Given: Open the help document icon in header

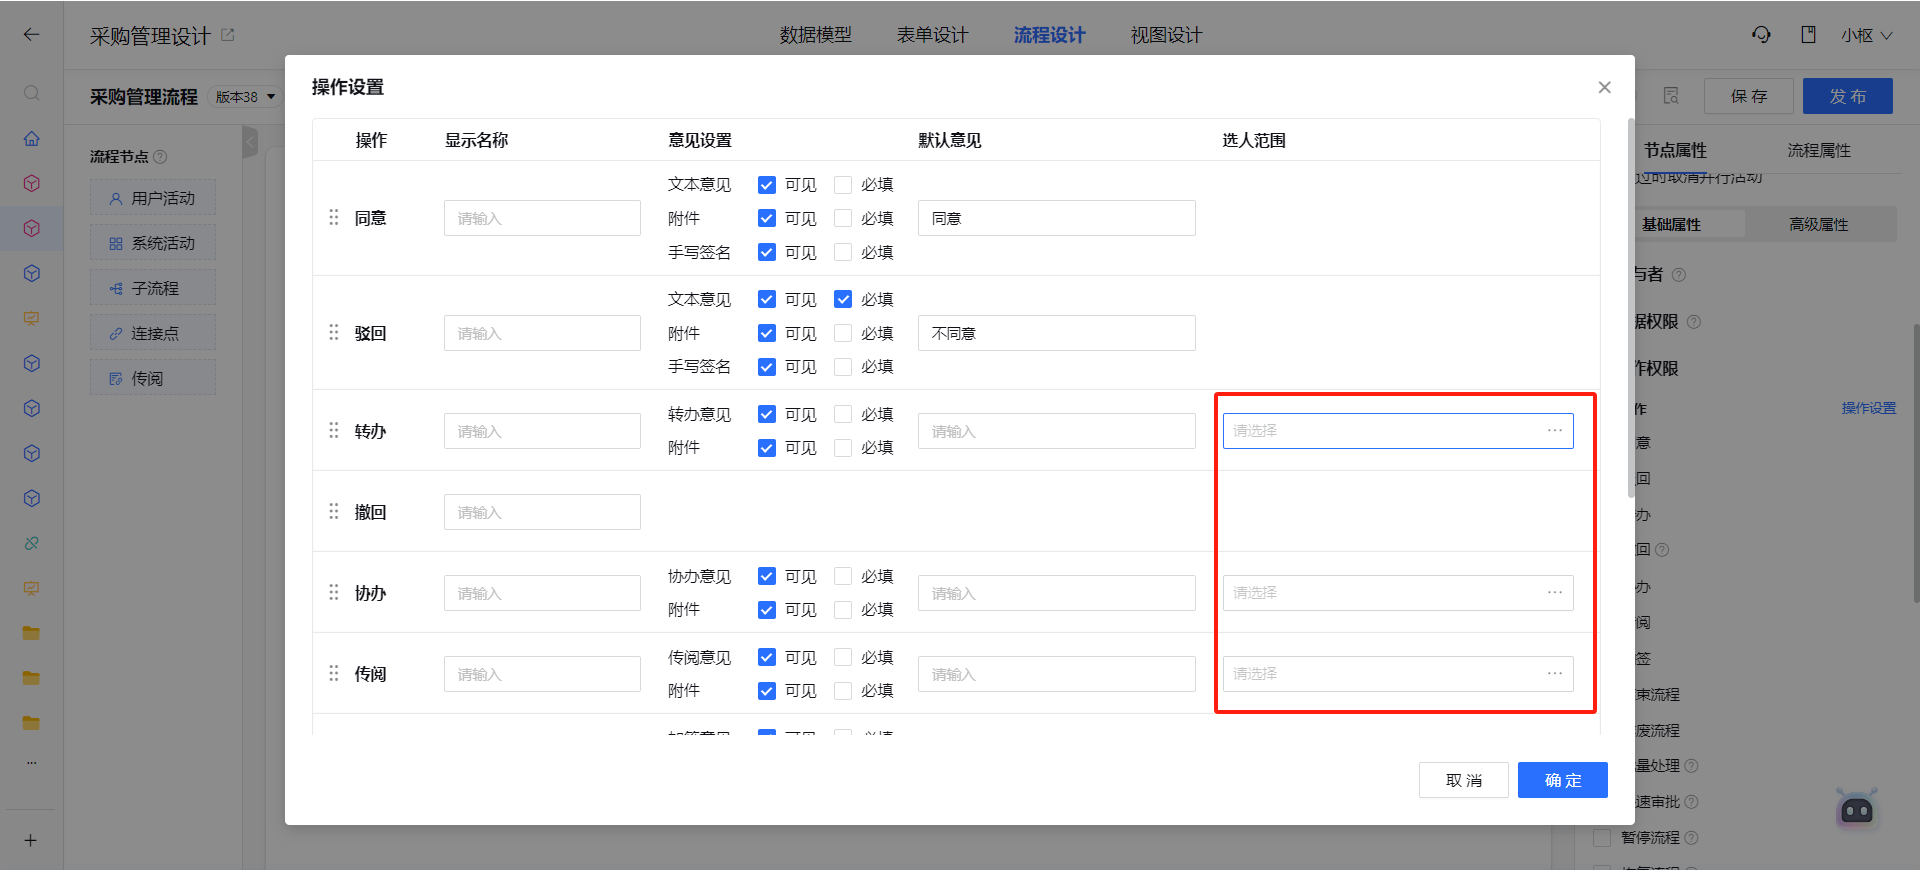Looking at the screenshot, I should pos(1808,35).
